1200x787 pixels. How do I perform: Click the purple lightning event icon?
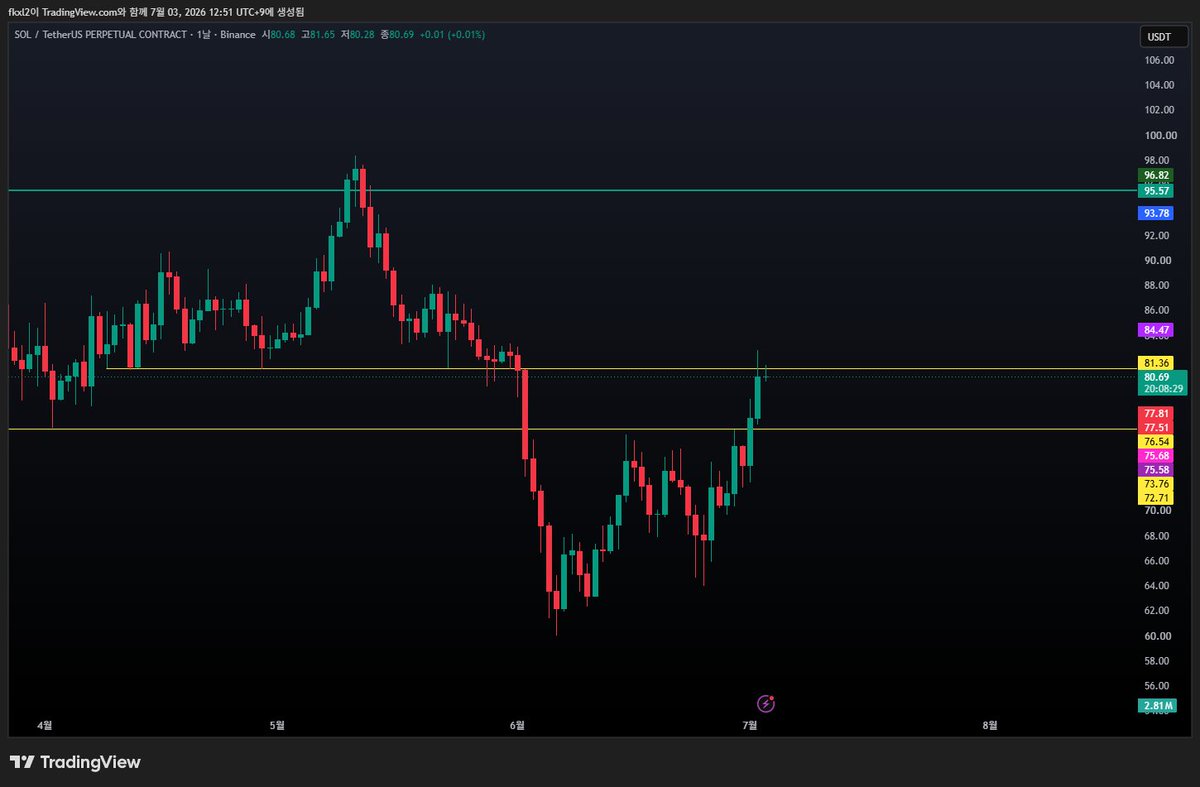click(766, 704)
